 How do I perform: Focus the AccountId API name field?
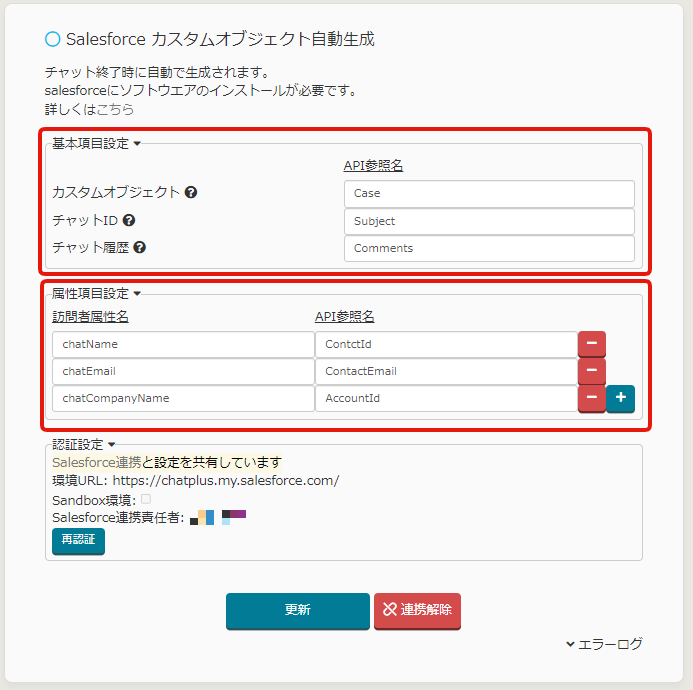[446, 398]
